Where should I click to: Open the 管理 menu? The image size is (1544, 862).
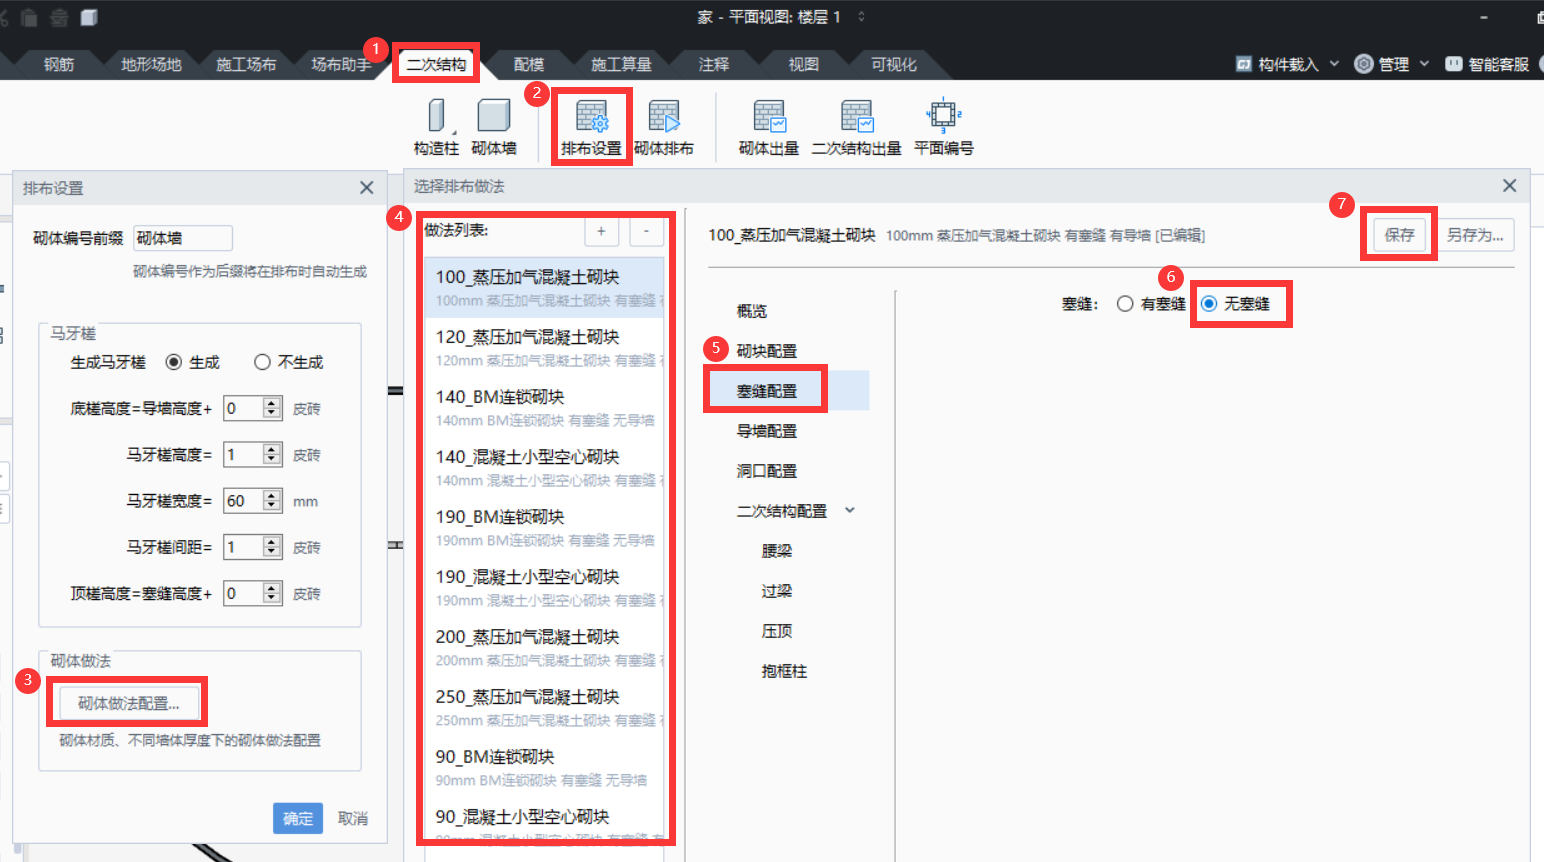pyautogui.click(x=1392, y=64)
